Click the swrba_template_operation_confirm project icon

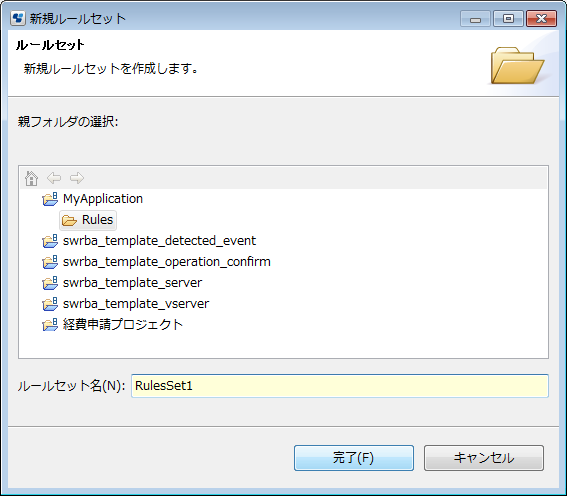[x=50, y=262]
